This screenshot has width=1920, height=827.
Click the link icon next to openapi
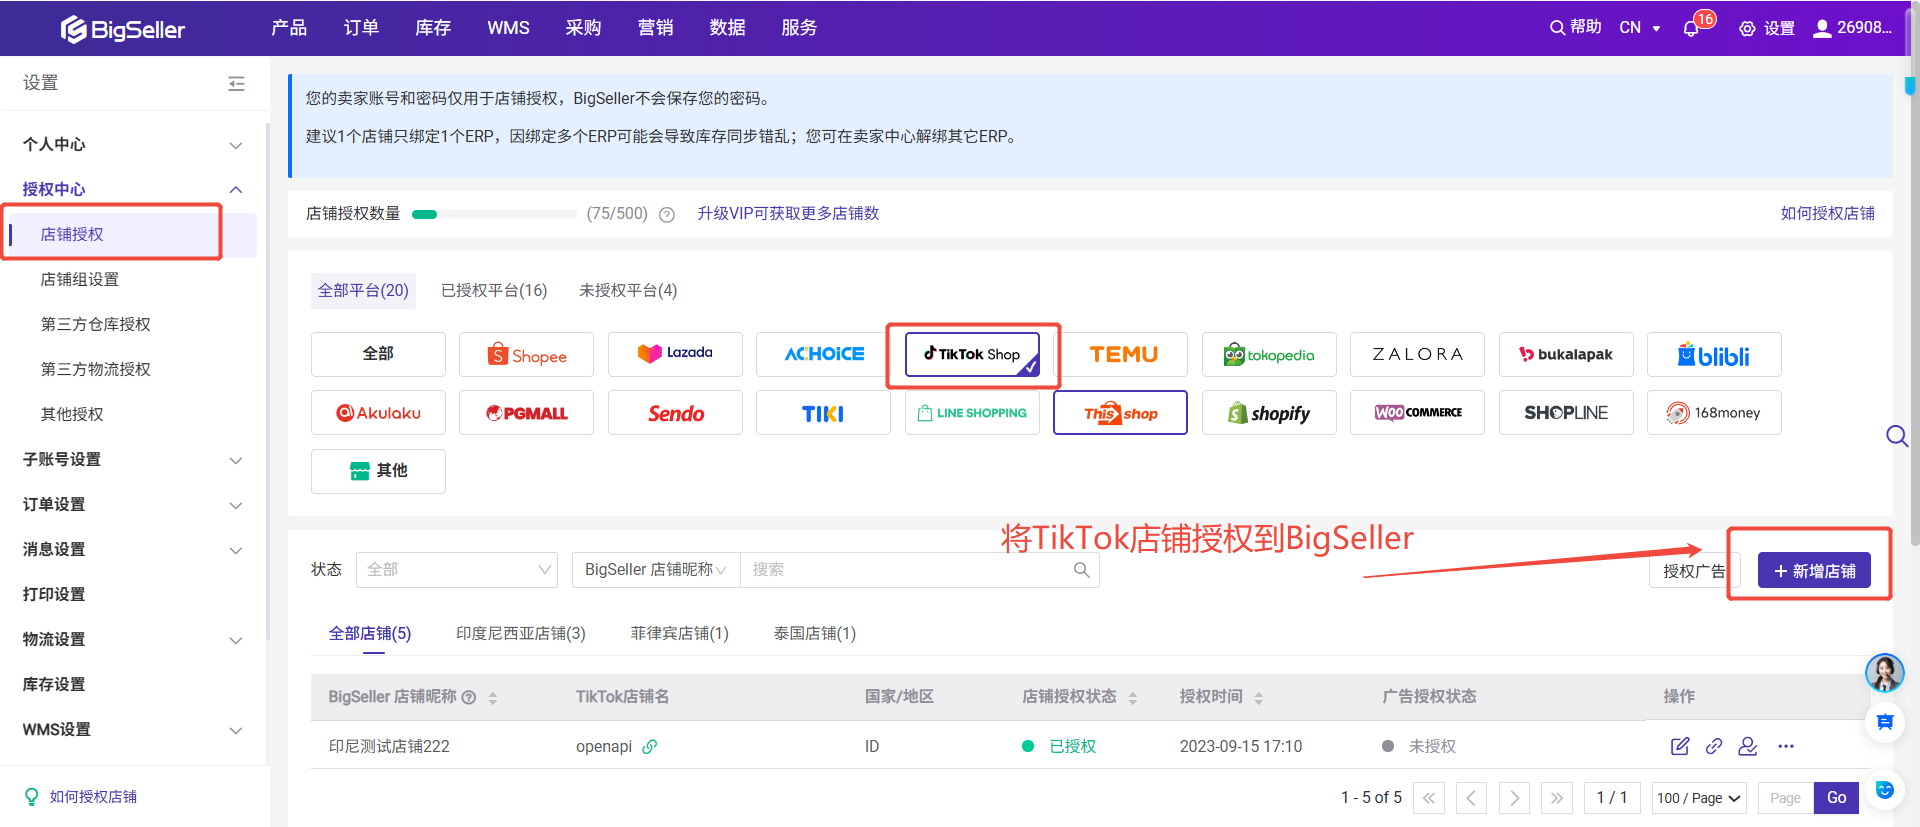[650, 747]
